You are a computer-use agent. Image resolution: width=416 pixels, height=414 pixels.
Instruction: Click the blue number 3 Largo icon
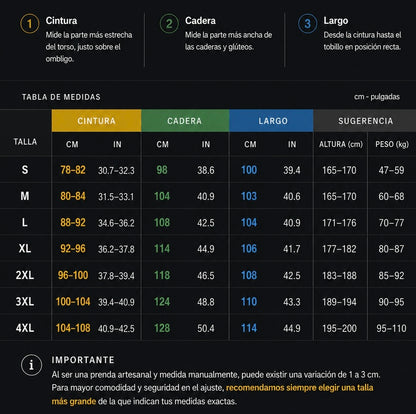307,24
